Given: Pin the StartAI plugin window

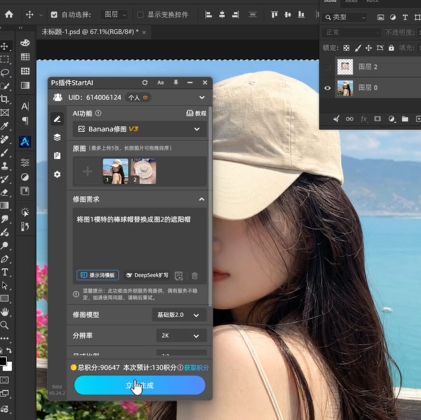Looking at the screenshot, I should [x=176, y=82].
